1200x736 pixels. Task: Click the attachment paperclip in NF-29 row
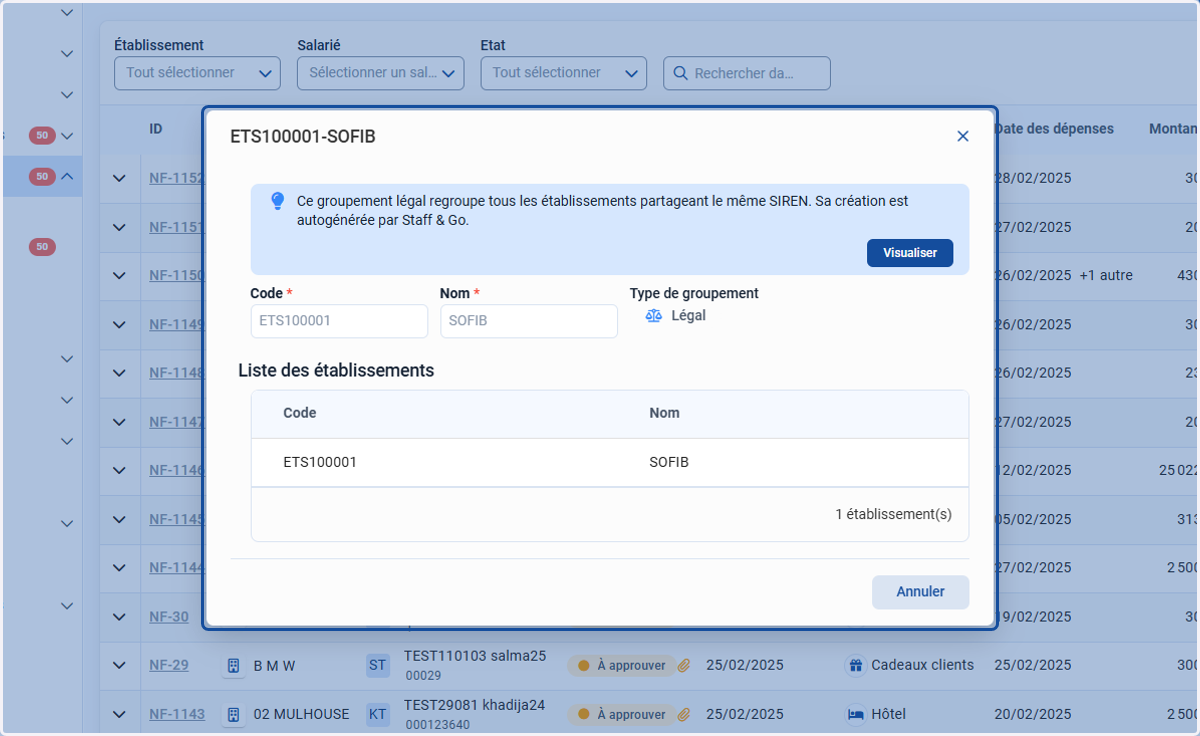(x=685, y=665)
